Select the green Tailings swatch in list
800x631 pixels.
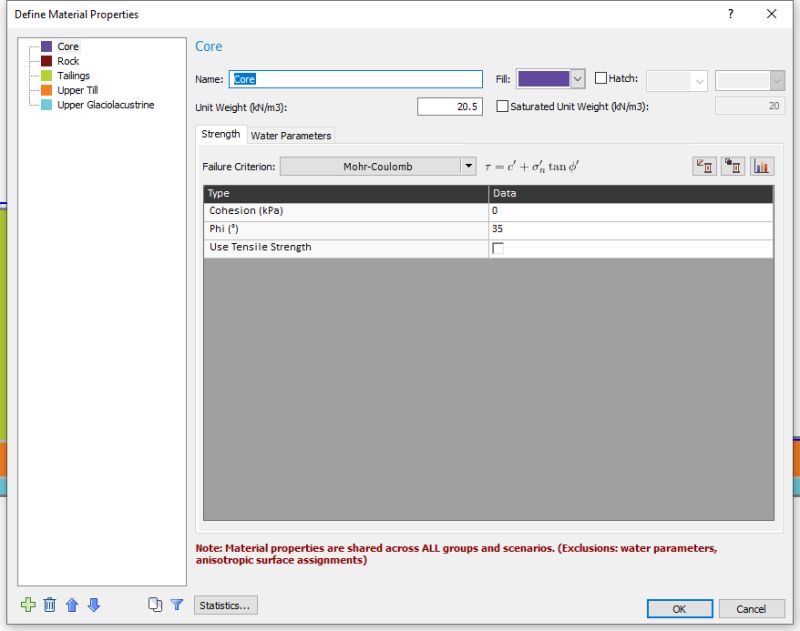[46, 75]
